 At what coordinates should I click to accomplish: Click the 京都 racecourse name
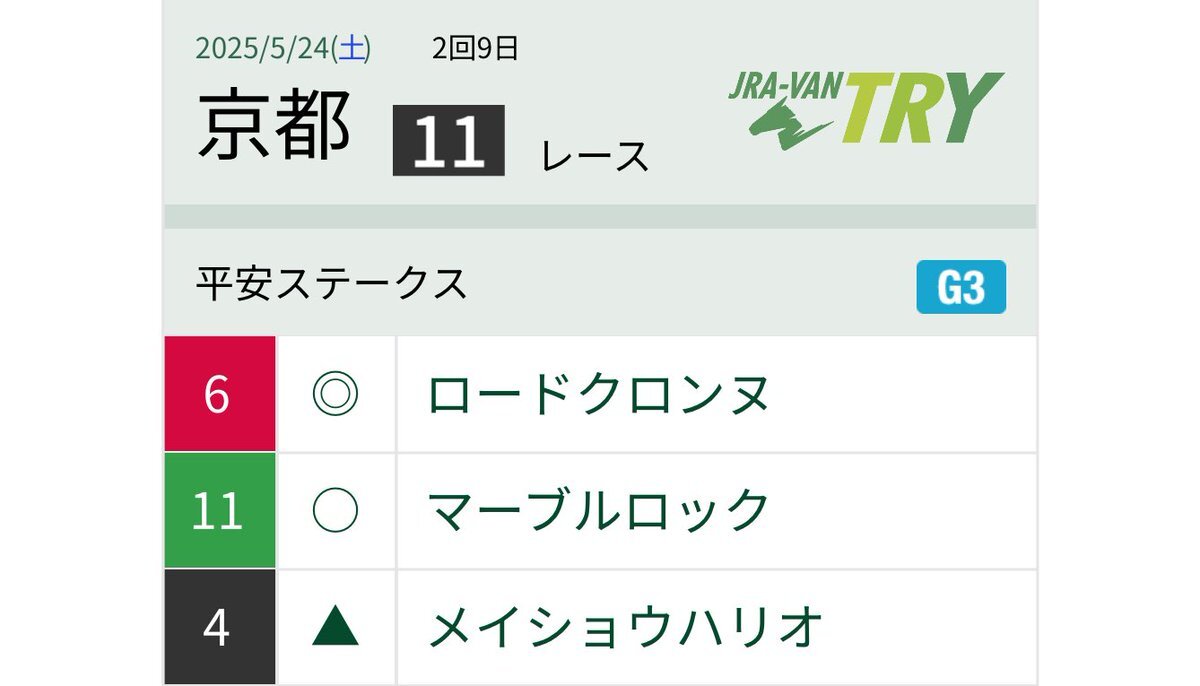click(x=274, y=125)
